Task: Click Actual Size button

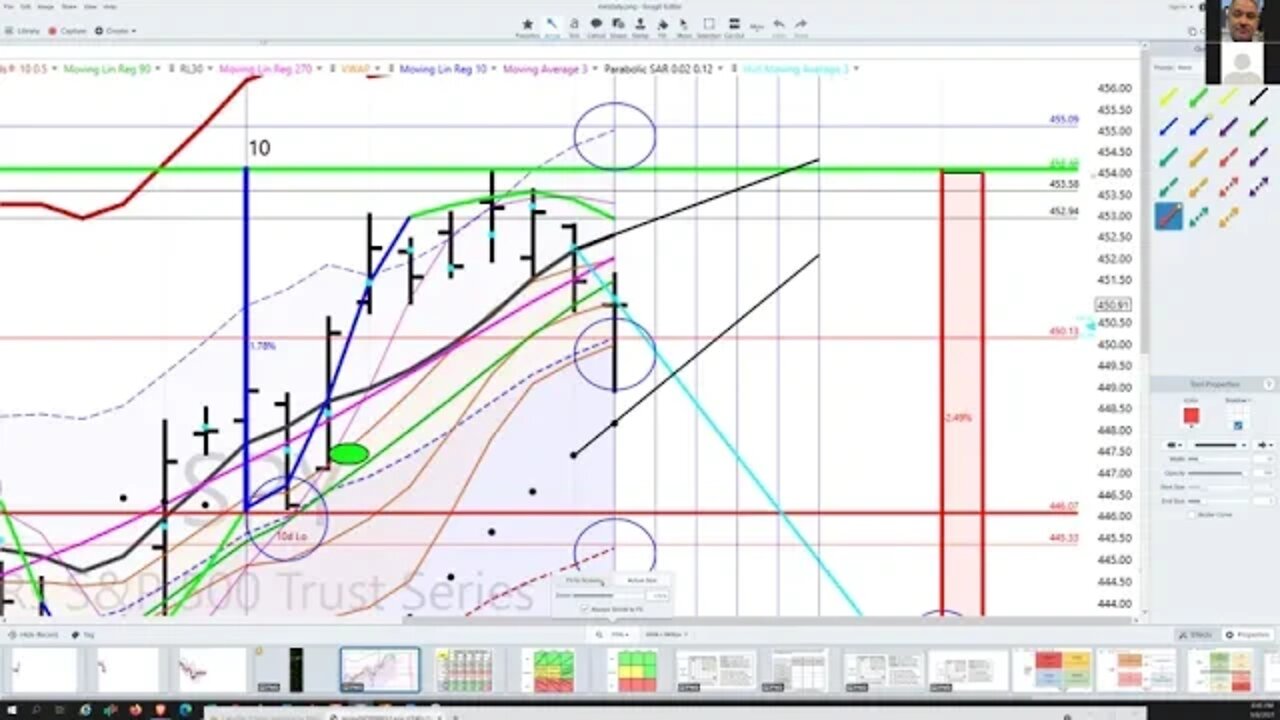Action: point(641,580)
